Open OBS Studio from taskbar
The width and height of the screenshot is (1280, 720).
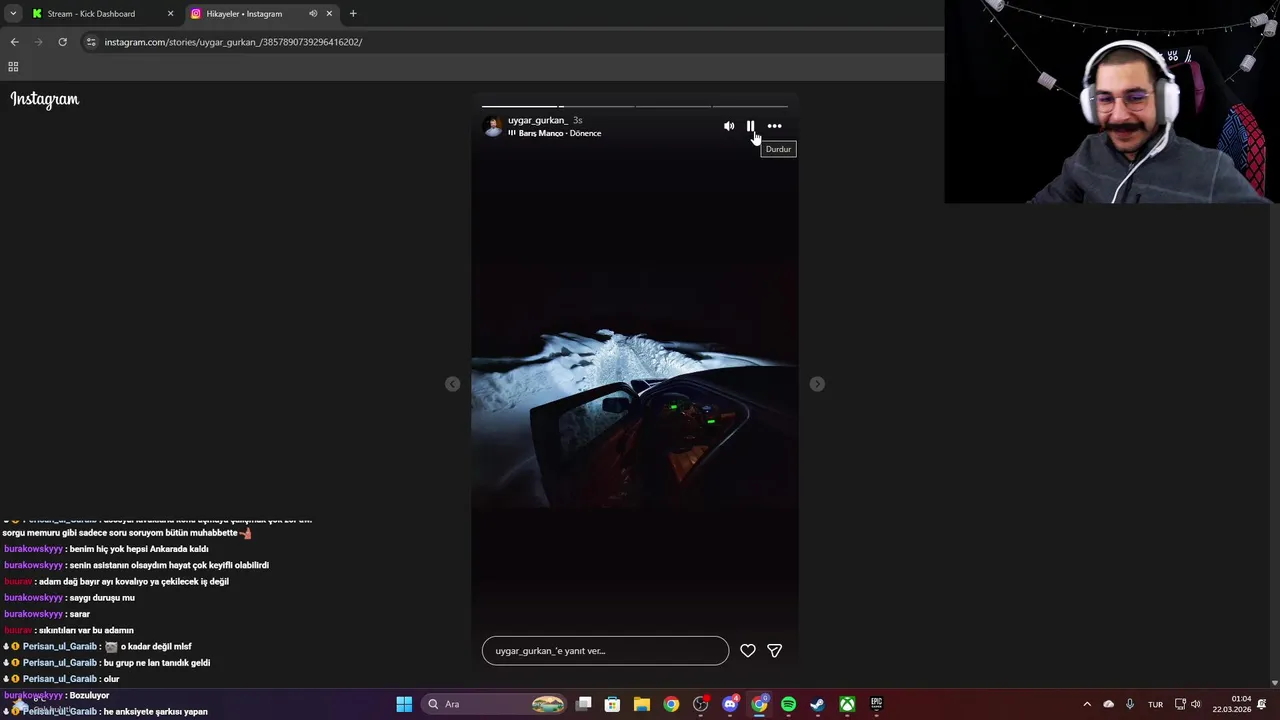[x=700, y=704]
